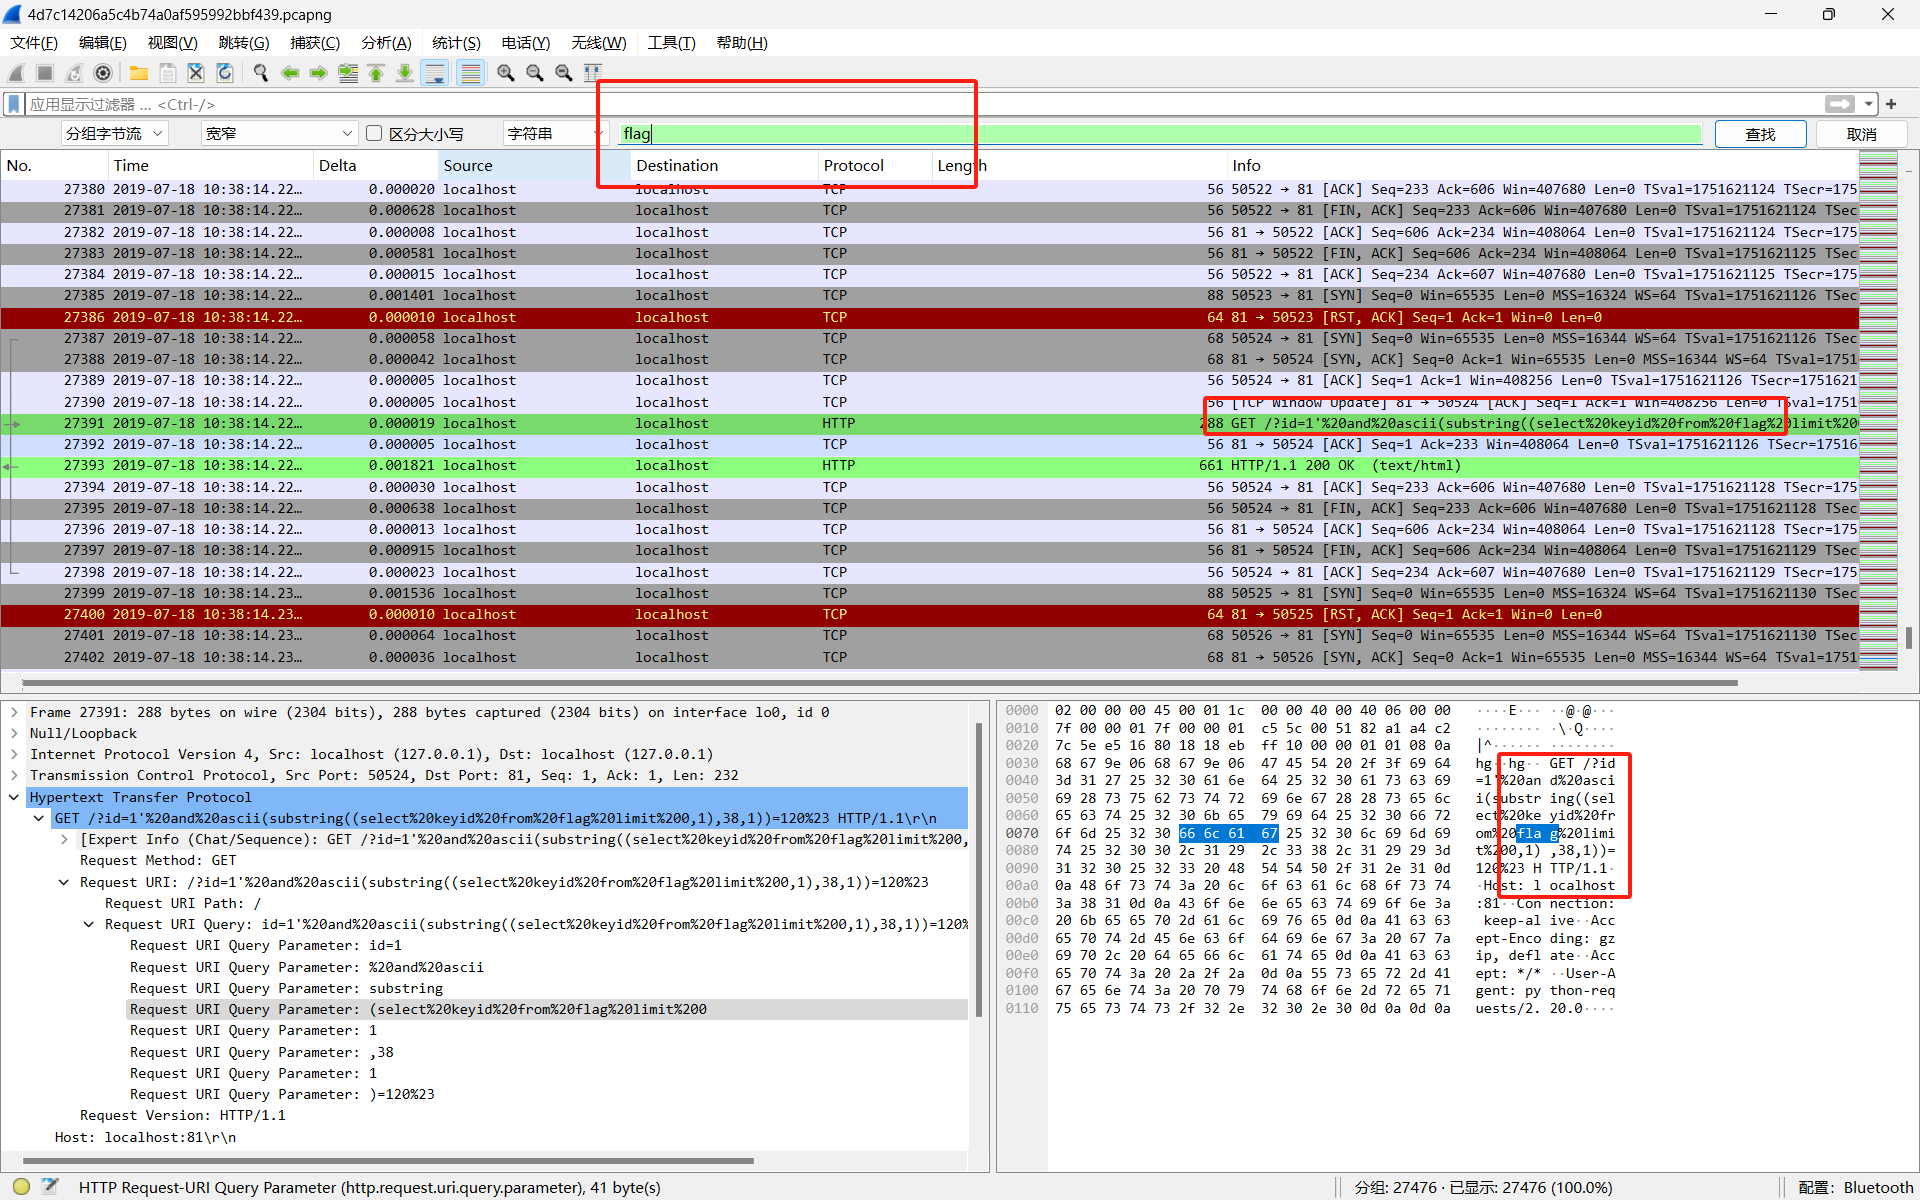
Task: Toggle auto-scroll during live capture icon
Action: pyautogui.click(x=435, y=73)
